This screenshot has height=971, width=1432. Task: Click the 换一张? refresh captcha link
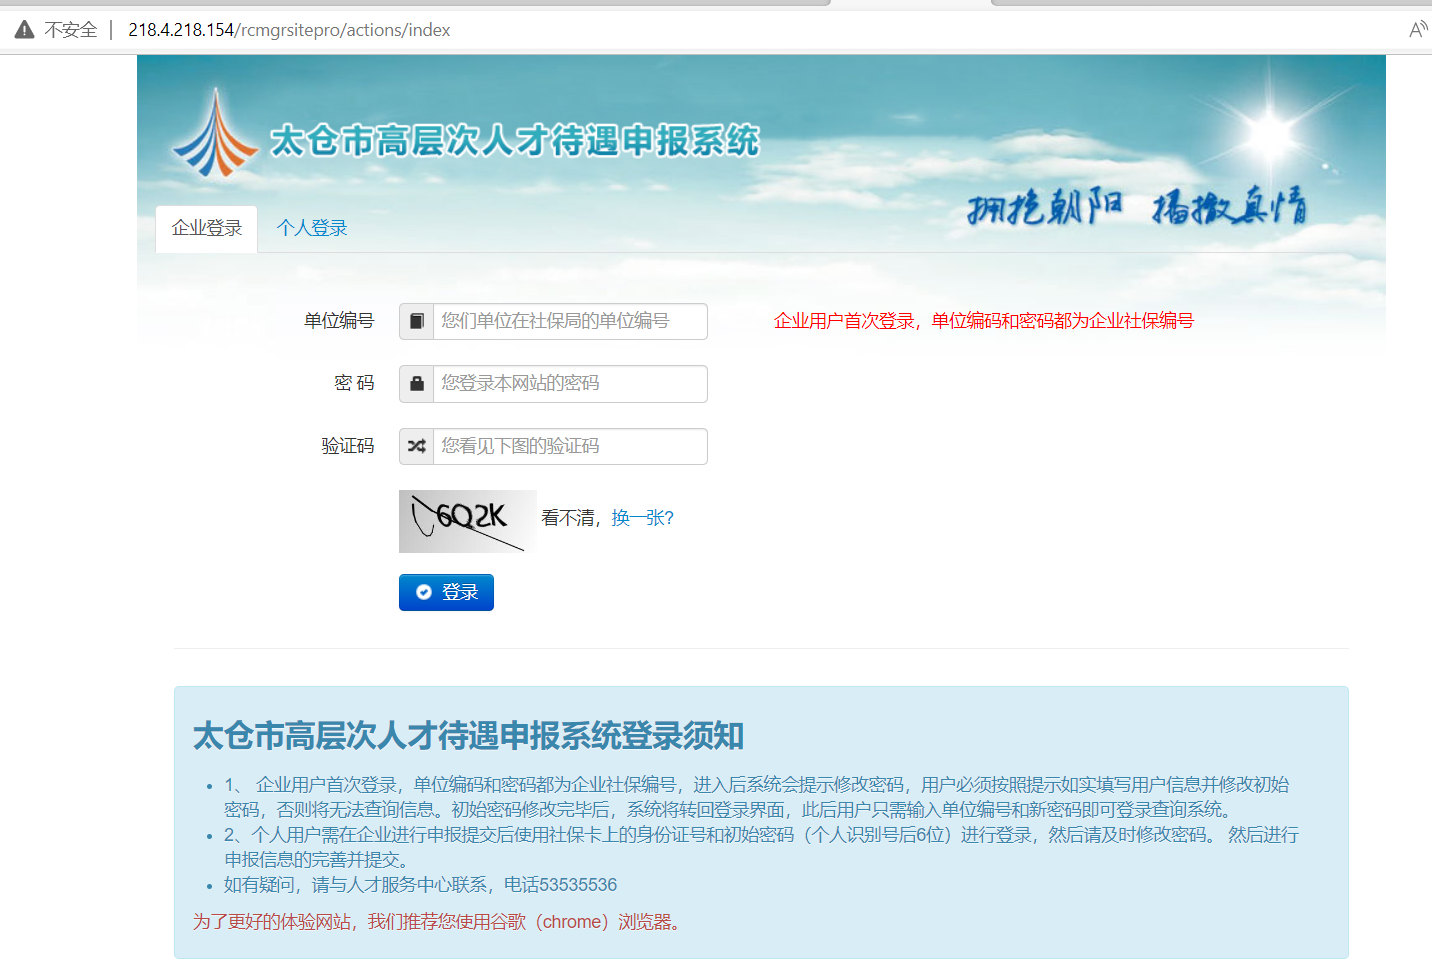click(642, 518)
